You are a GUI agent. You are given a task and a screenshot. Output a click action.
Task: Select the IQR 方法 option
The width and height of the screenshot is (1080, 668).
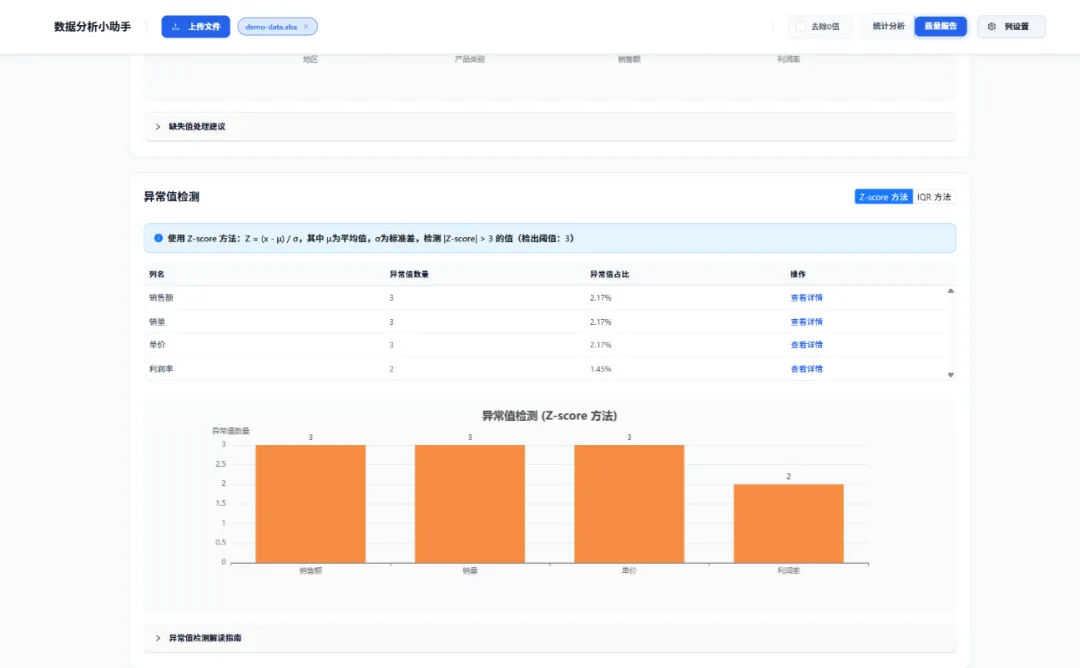click(x=933, y=197)
